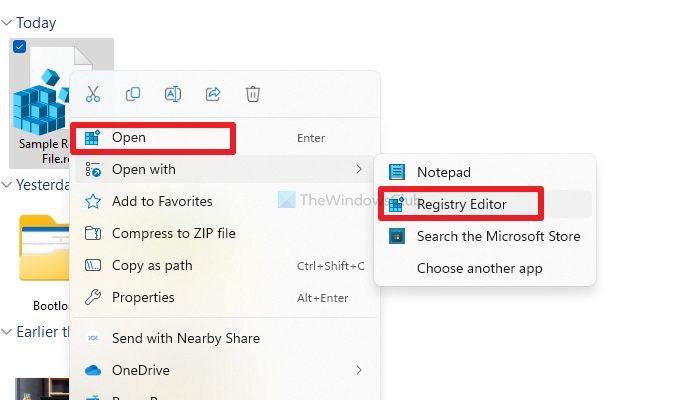The image size is (700, 400).
Task: Click the OneDrive cloud icon
Action: (x=93, y=370)
